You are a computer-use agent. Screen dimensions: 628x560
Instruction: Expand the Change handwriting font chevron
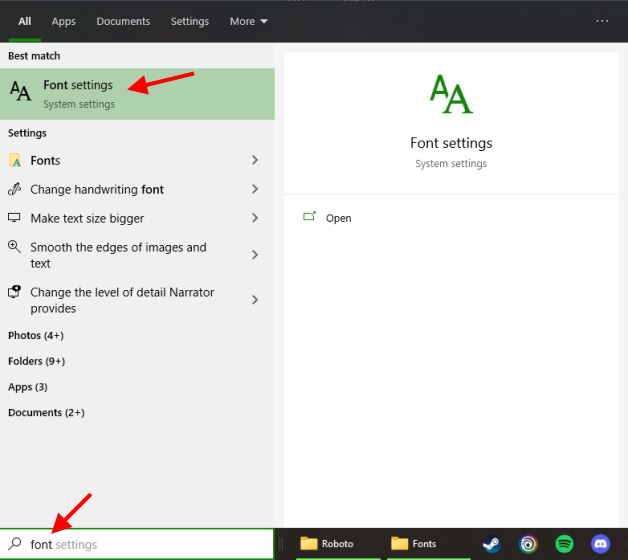click(255, 189)
